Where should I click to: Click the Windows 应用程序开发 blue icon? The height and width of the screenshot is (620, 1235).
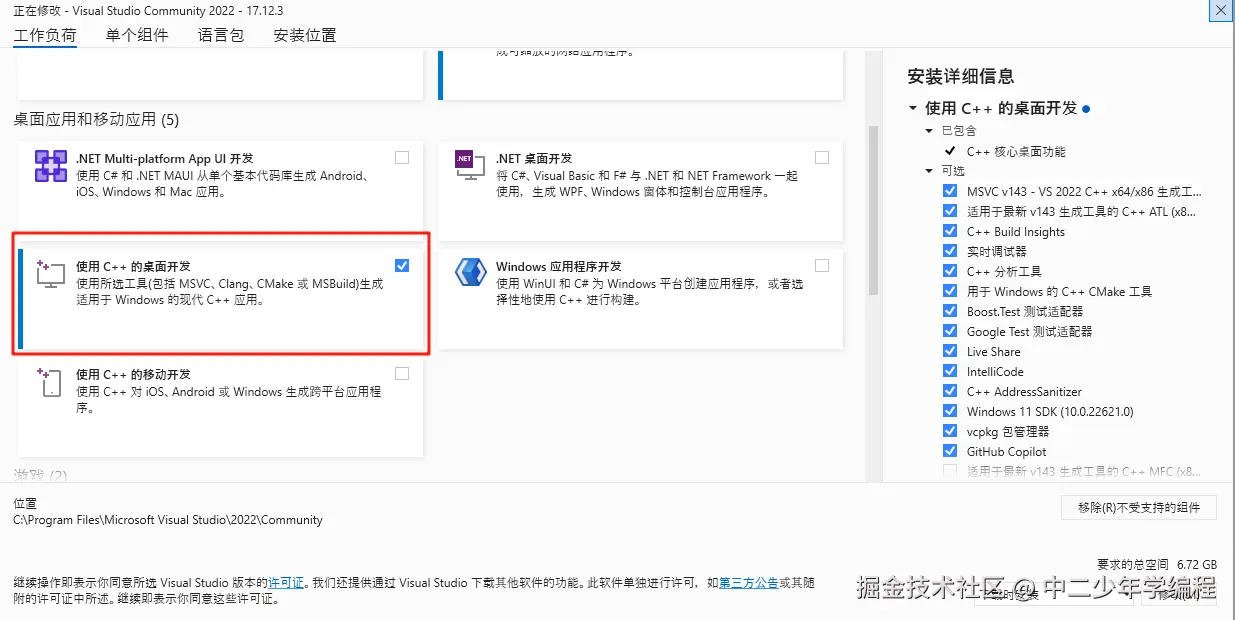pyautogui.click(x=470, y=273)
